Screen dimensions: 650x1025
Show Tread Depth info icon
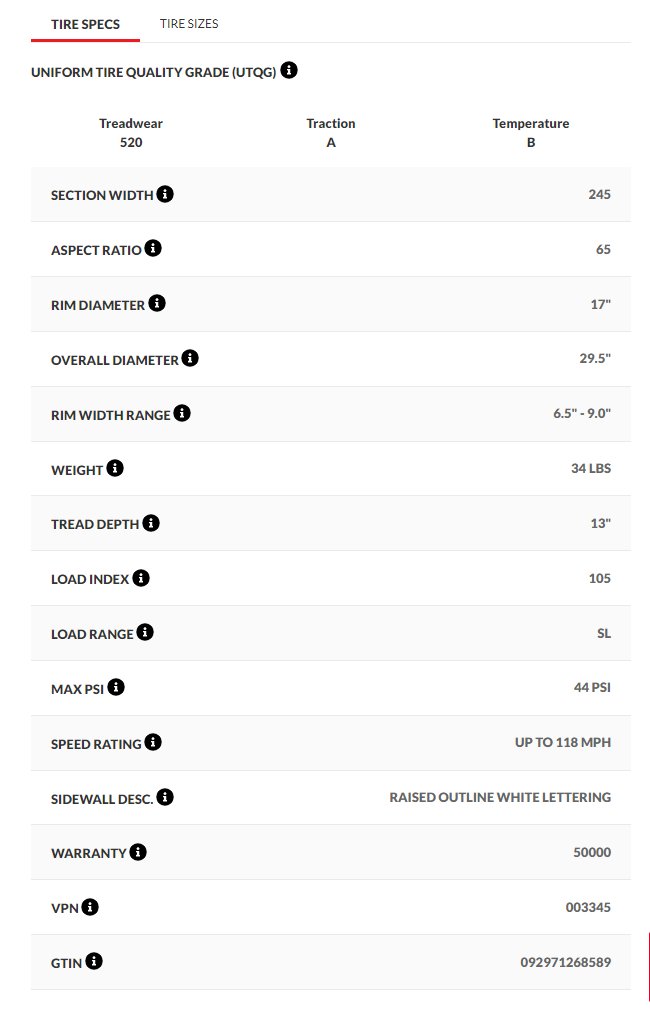pos(151,523)
